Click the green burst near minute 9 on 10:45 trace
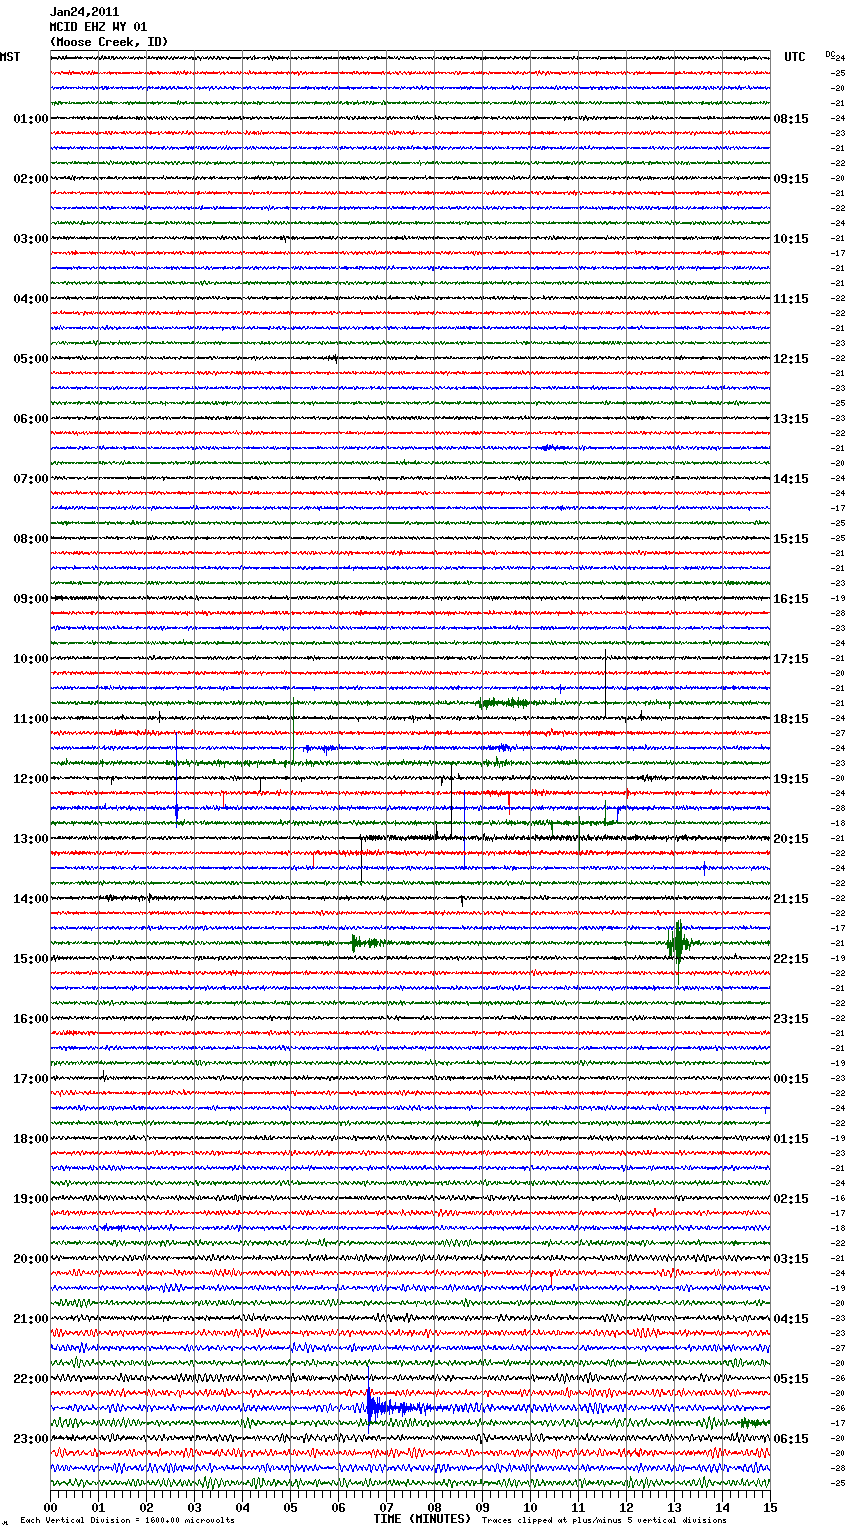The height and width of the screenshot is (1534, 850). [x=503, y=703]
